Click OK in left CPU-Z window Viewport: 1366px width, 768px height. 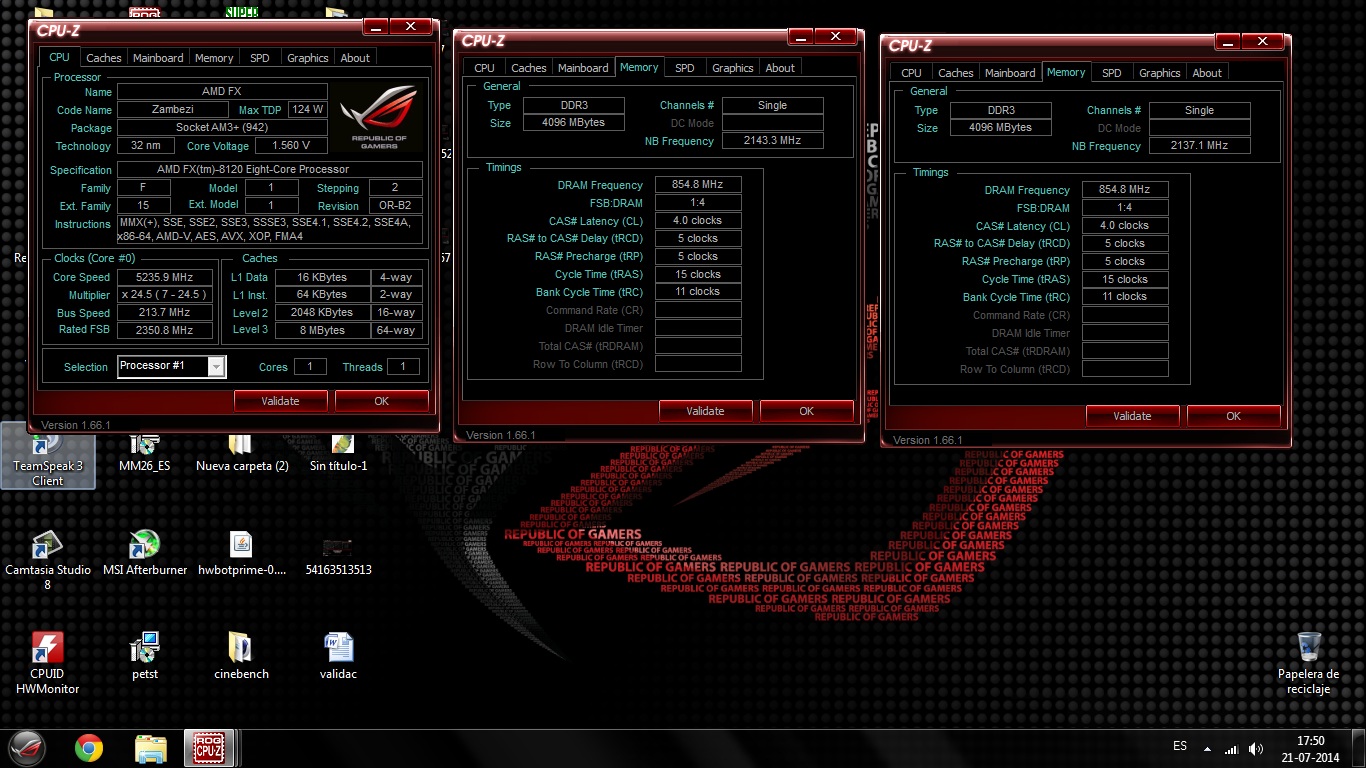click(381, 401)
